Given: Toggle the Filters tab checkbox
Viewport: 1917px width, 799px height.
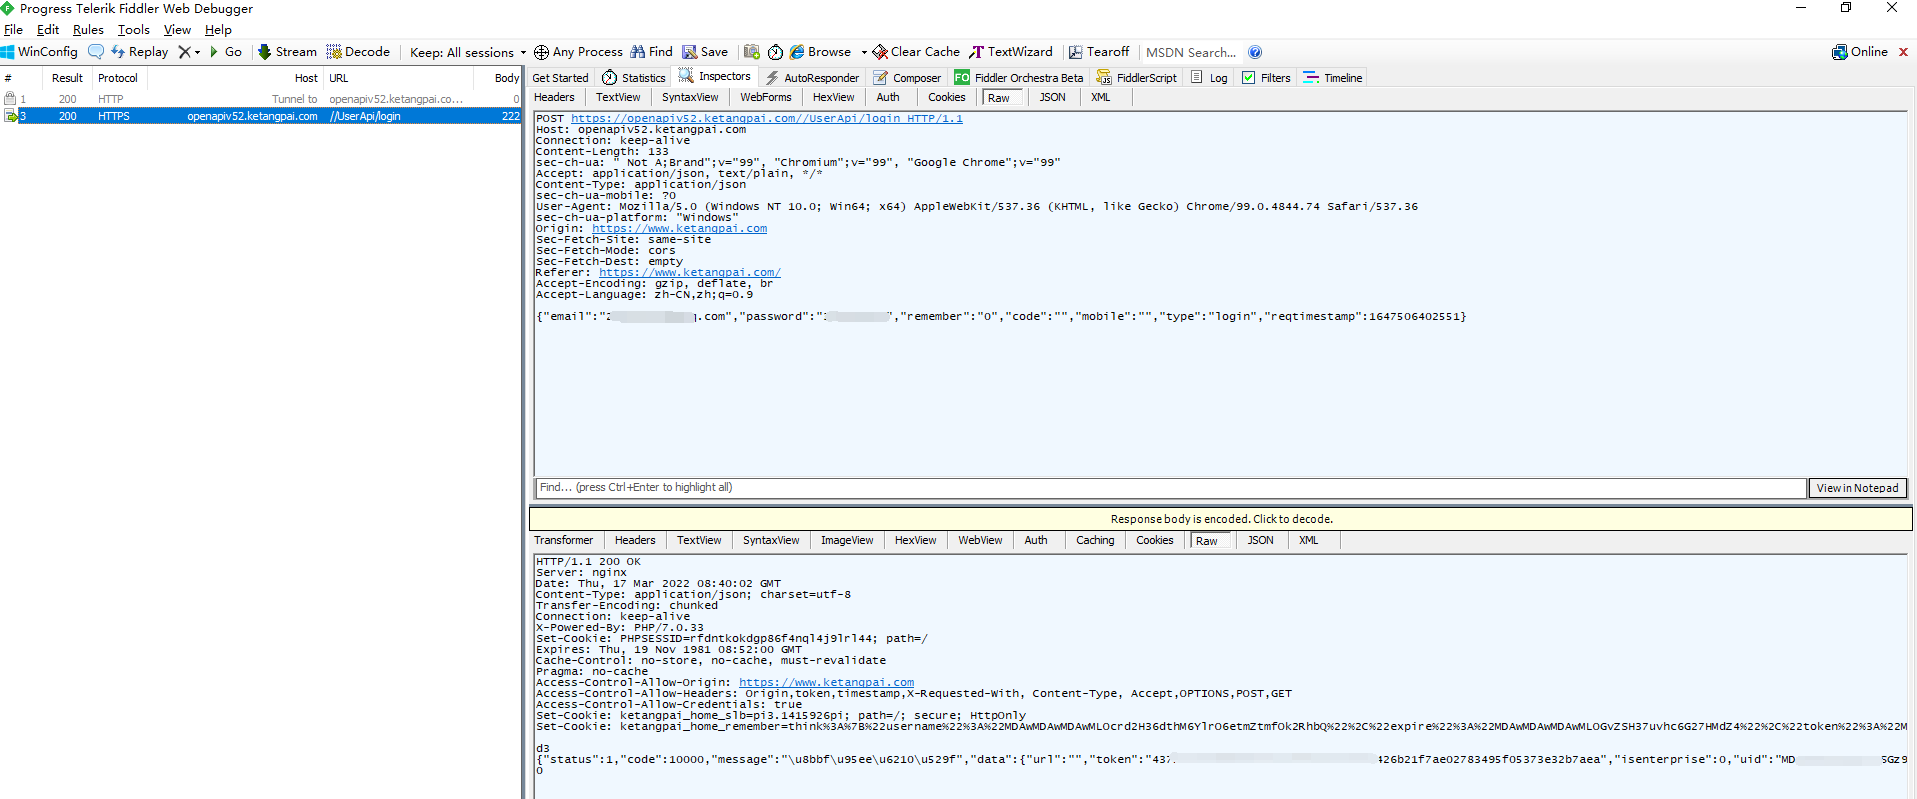Looking at the screenshot, I should tap(1249, 78).
